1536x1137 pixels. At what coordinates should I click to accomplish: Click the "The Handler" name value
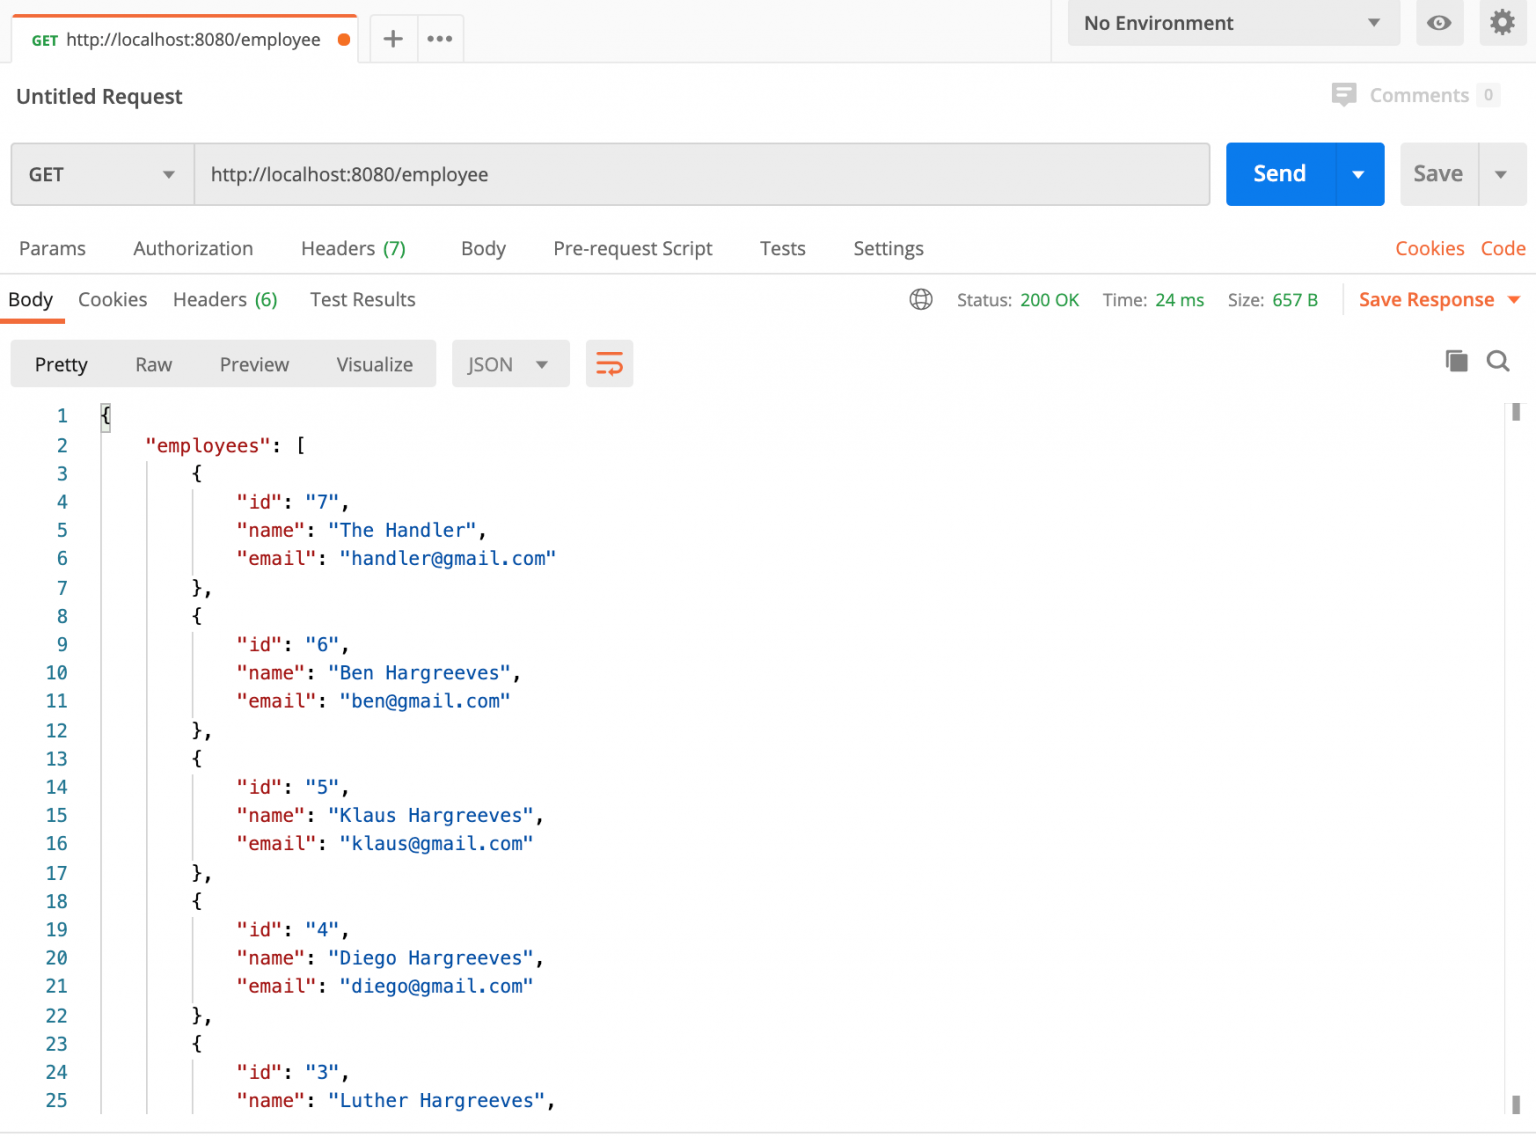(x=402, y=530)
